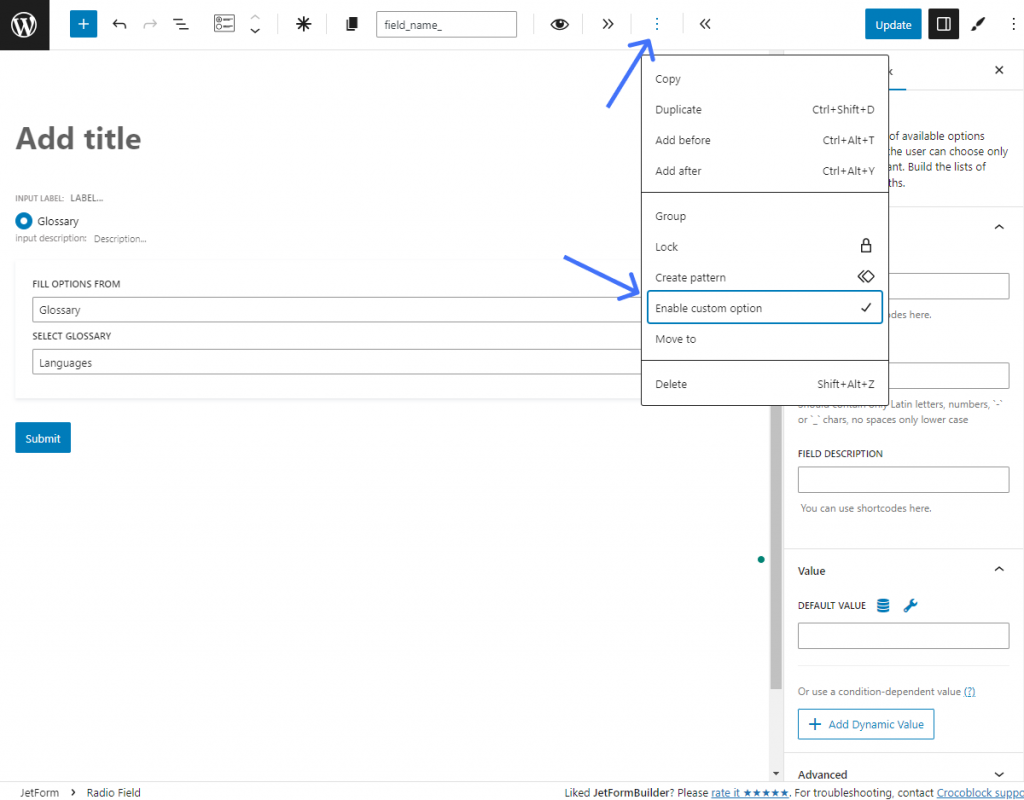Open the Styles paintbrush icon
The width and height of the screenshot is (1024, 800).
click(x=978, y=23)
